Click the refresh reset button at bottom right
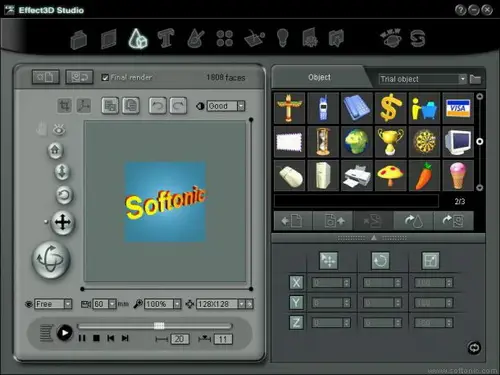The width and height of the screenshot is (500, 375). coord(474,348)
